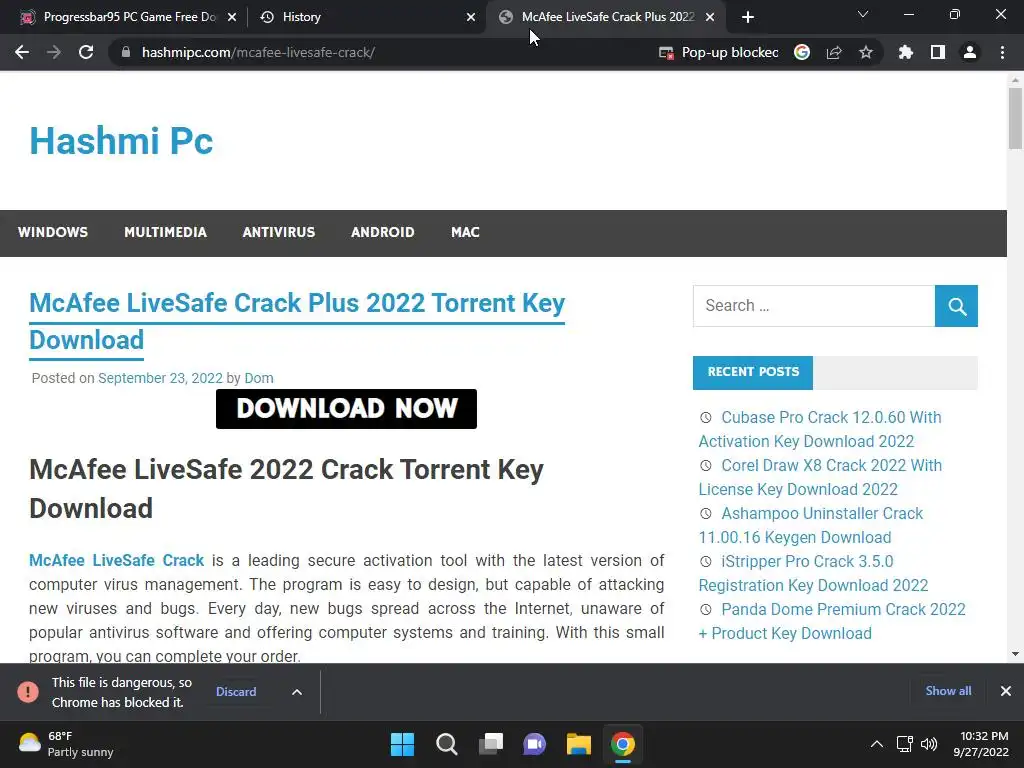Image resolution: width=1024 pixels, height=768 pixels.
Task: Open Chrome's three-dot menu
Action: [1002, 52]
